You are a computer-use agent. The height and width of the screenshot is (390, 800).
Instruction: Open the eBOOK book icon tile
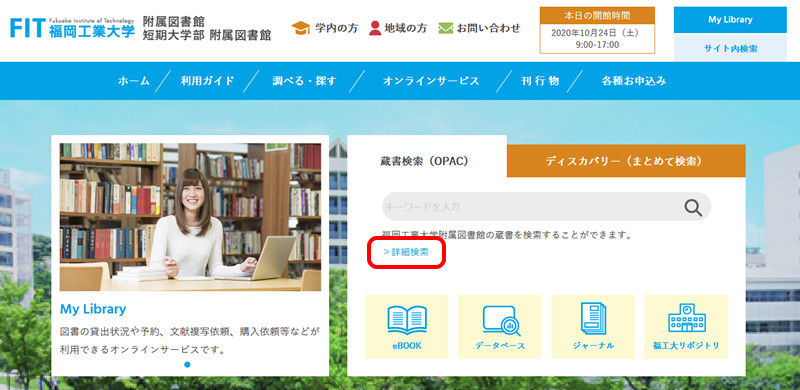(407, 327)
